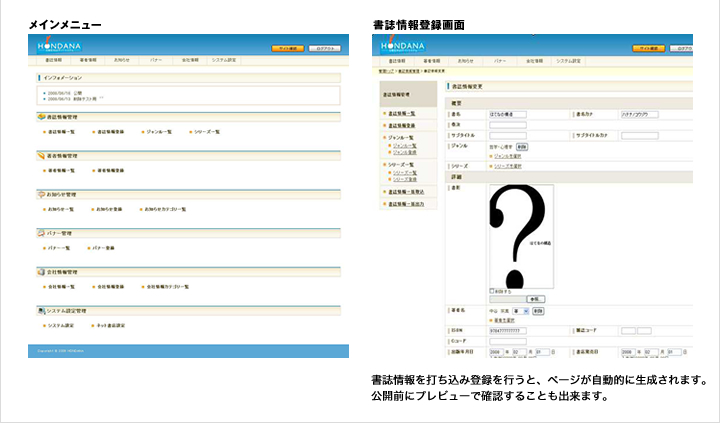
Task: Open 会社情報カテゴリ一覧 link in main menu
Action: [x=168, y=287]
